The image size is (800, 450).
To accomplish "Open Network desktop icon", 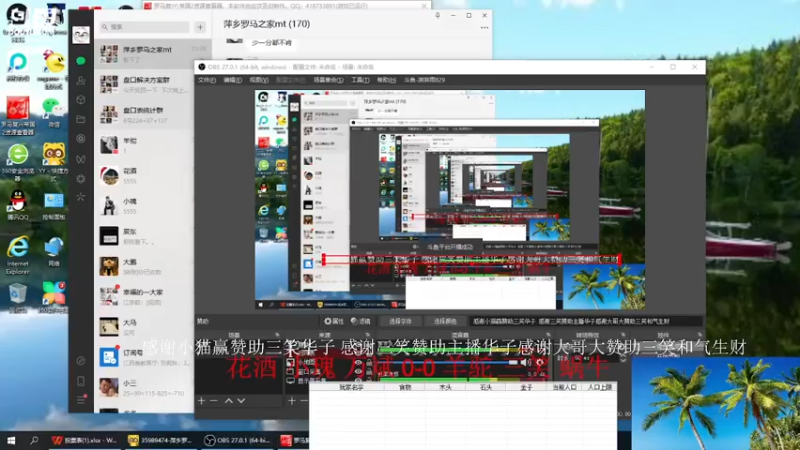I will (54, 252).
